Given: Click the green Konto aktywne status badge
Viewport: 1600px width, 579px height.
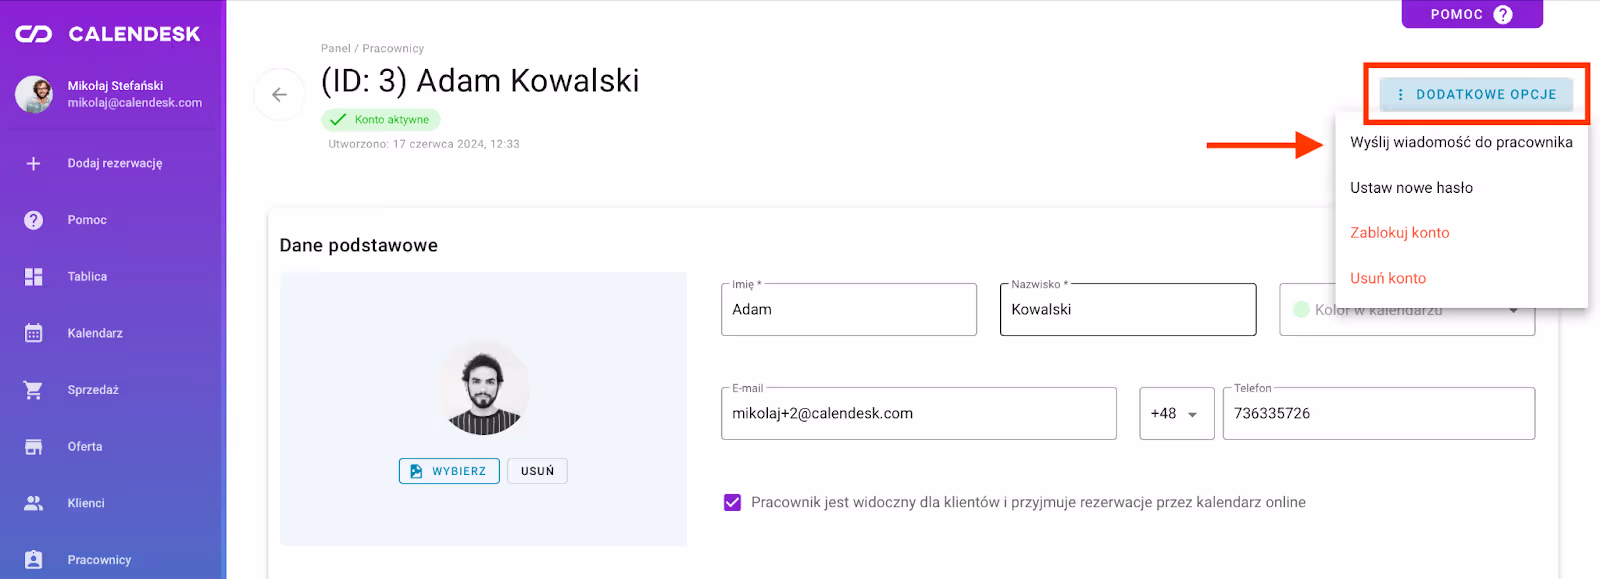Looking at the screenshot, I should coord(381,119).
